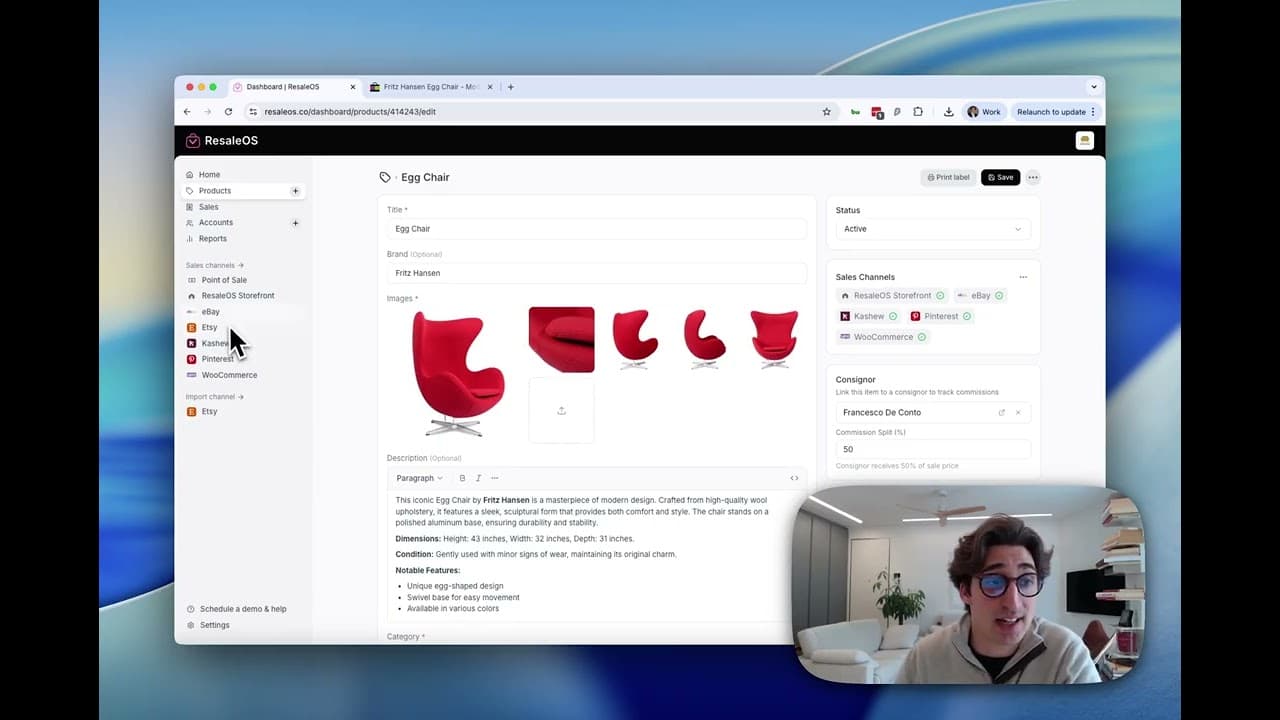Click the Italic formatting icon

[478, 478]
